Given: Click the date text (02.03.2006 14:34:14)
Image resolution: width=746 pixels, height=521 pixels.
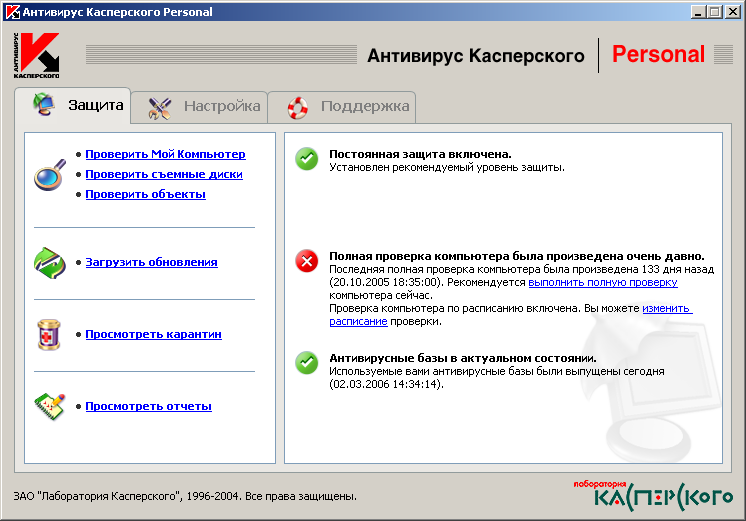Looking at the screenshot, I should 386,384.
